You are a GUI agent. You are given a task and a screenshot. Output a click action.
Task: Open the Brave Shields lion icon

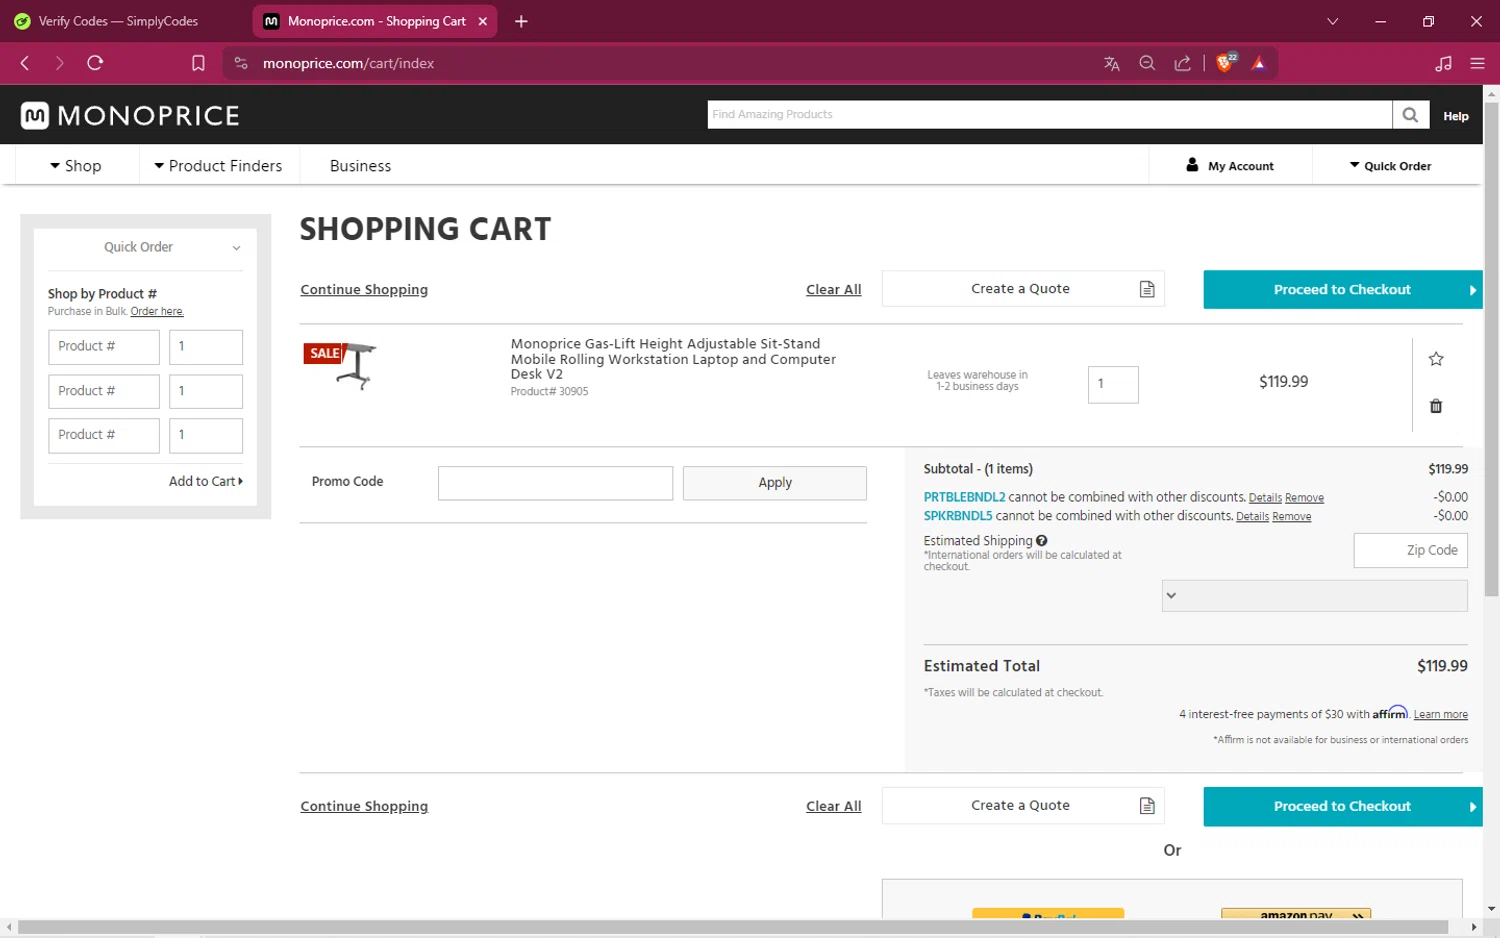(1225, 63)
